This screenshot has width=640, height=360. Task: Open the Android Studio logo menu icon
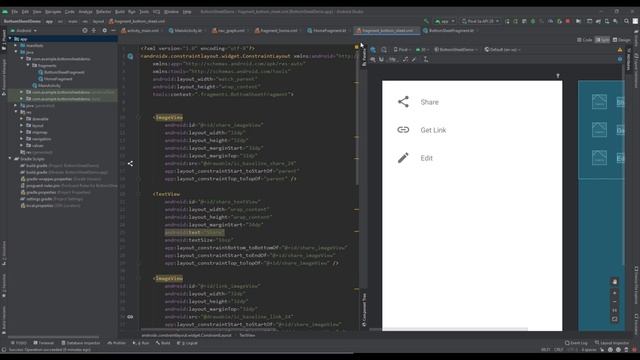tap(5, 12)
